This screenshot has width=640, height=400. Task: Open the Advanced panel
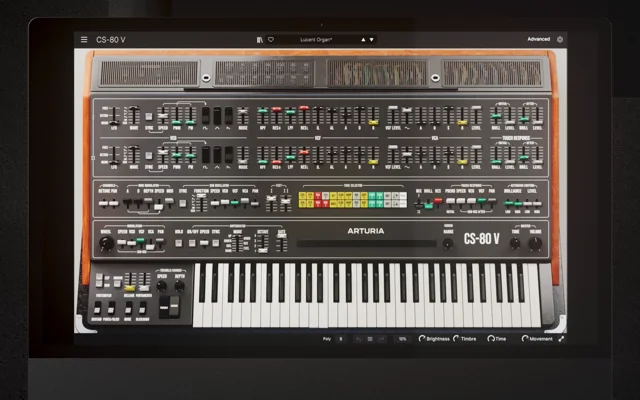tap(538, 39)
